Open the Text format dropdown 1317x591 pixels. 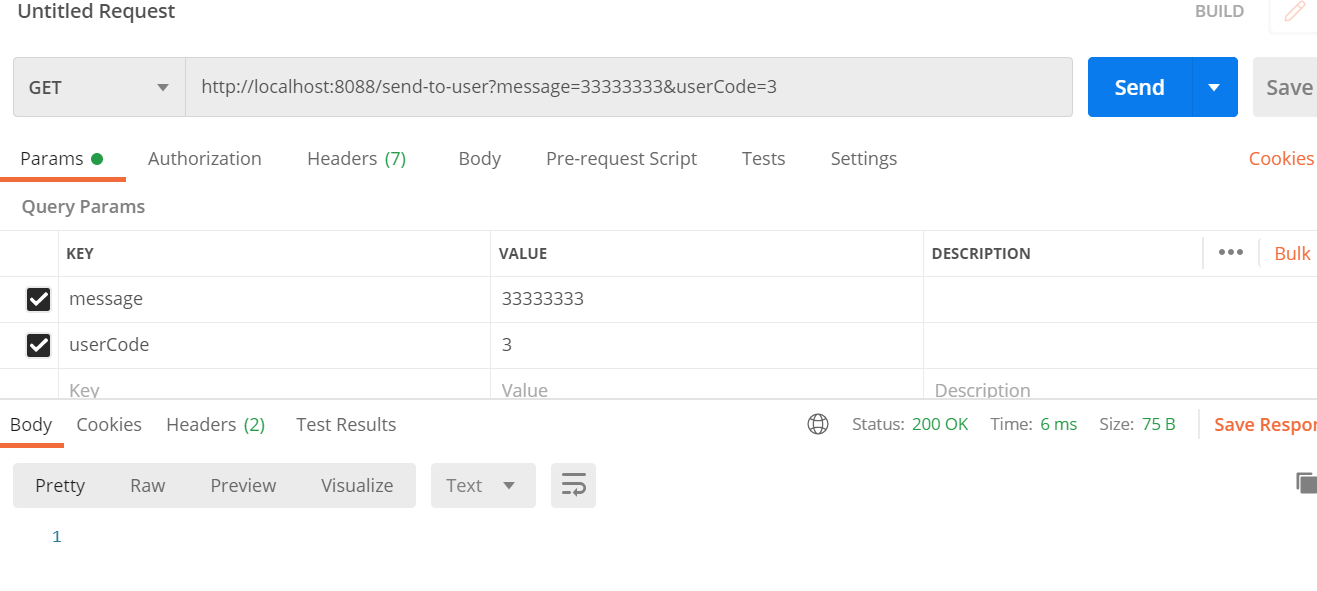[483, 485]
